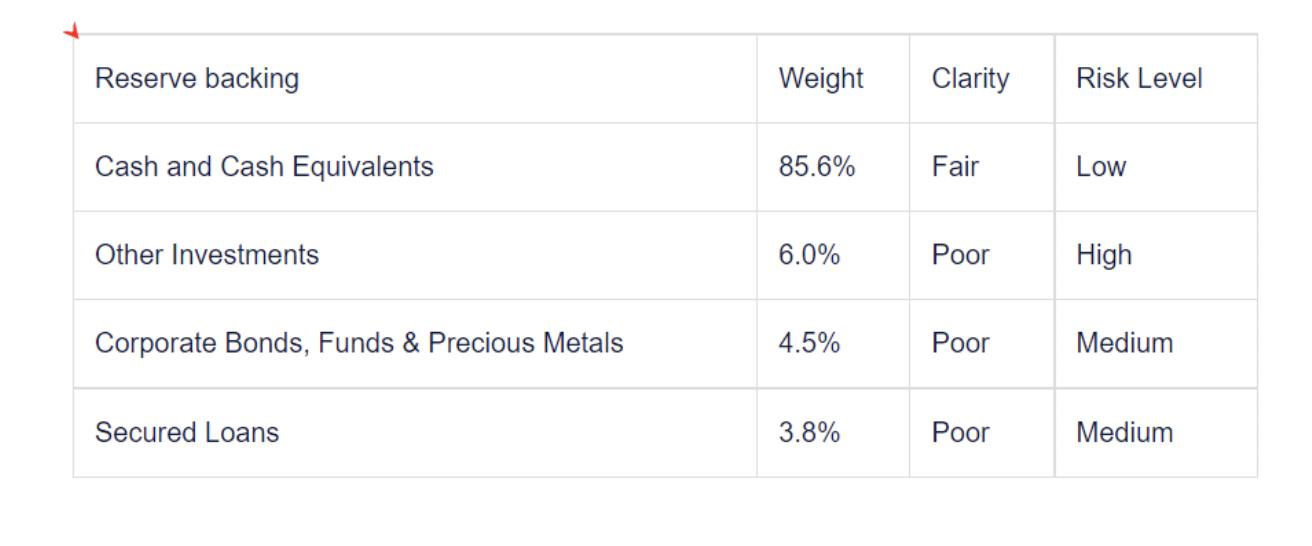Screen dimensions: 1312x546
Task: Click Poor clarity in Other Investments row
Action: click(x=960, y=255)
